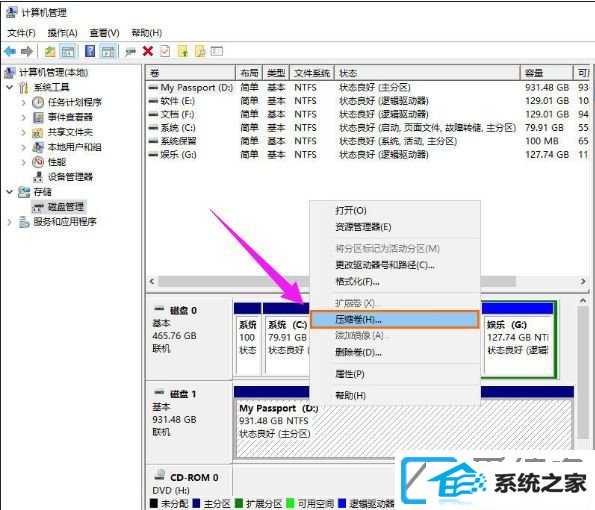Select Performance (性能) icon in tree
The width and height of the screenshot is (595, 510).
click(x=38, y=162)
